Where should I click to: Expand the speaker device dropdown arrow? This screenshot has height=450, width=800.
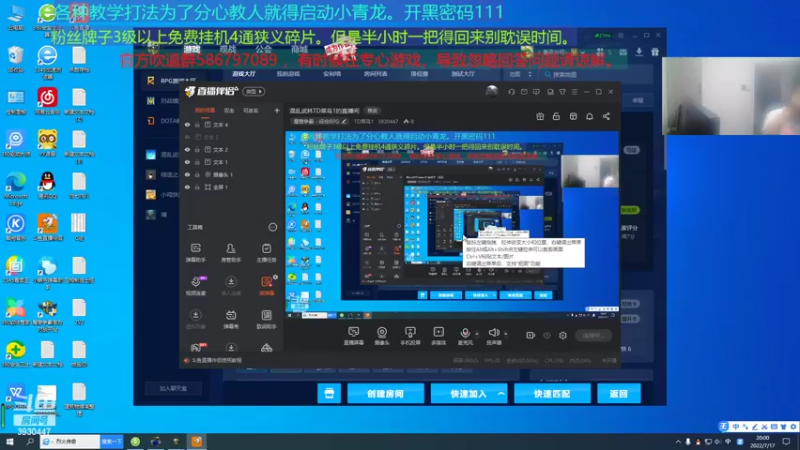click(506, 334)
